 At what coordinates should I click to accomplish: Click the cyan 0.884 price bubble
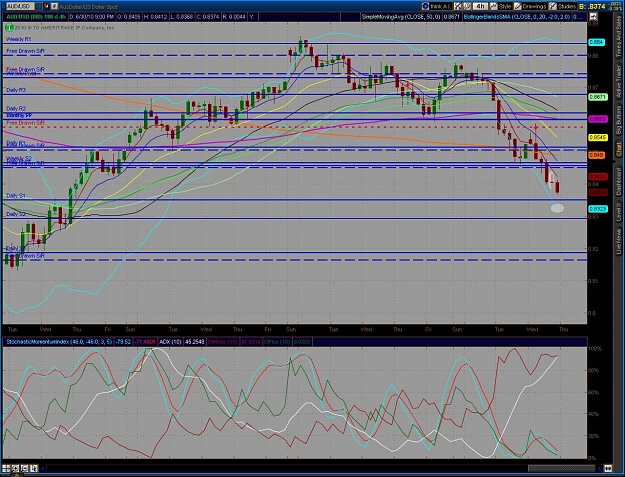click(597, 42)
